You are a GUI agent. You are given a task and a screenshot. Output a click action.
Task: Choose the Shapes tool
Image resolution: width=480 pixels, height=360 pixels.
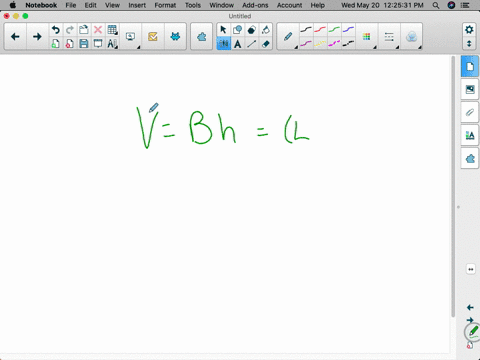click(237, 30)
